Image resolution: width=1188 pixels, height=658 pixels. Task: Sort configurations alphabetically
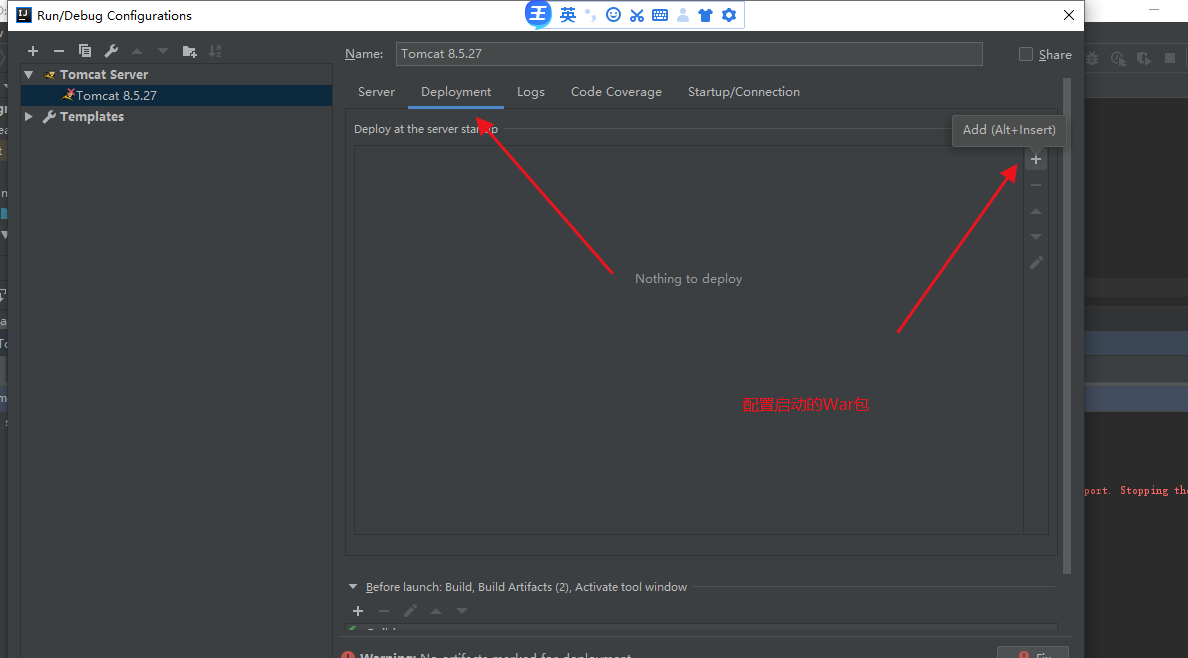[x=215, y=51]
